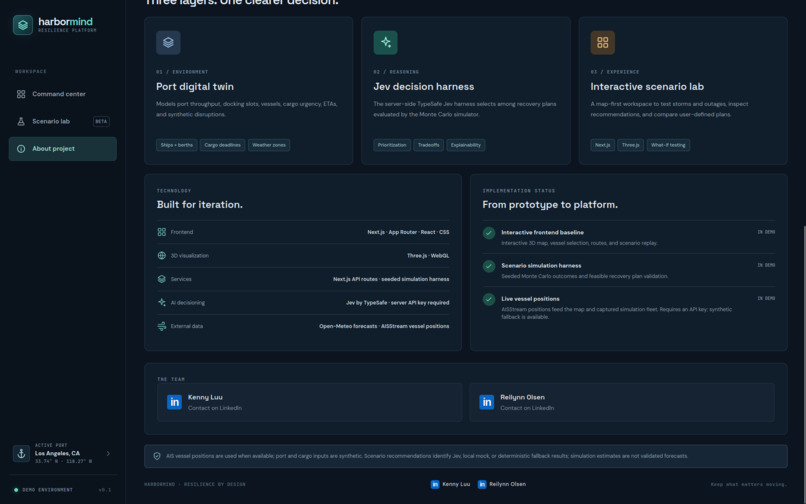Click LinkedIn icon in Reilynn Olsen card

(486, 402)
